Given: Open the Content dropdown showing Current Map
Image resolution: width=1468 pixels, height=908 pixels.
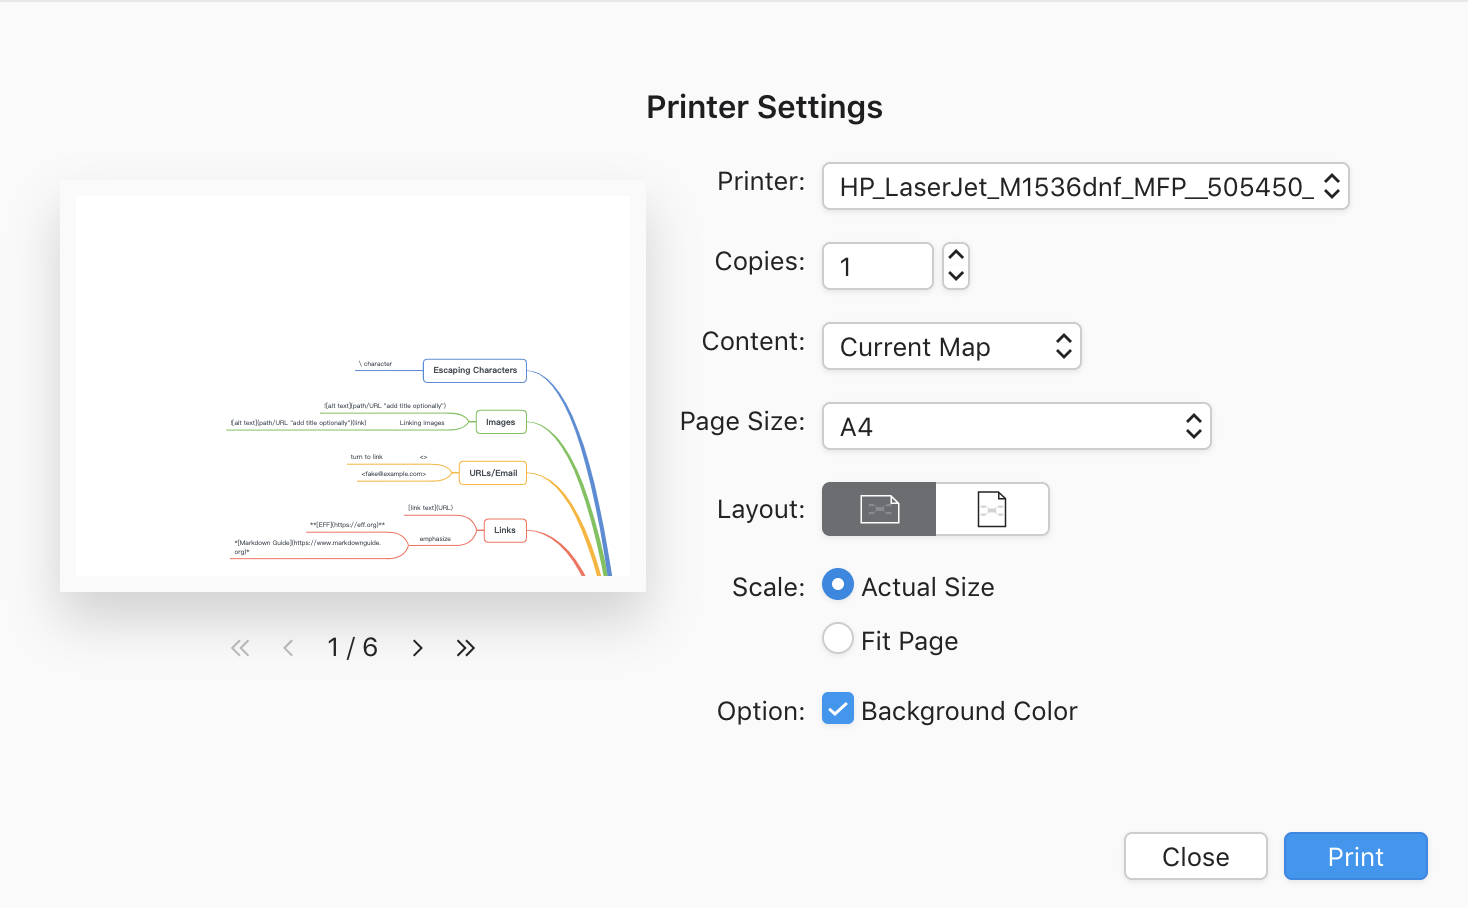Looking at the screenshot, I should pos(951,346).
